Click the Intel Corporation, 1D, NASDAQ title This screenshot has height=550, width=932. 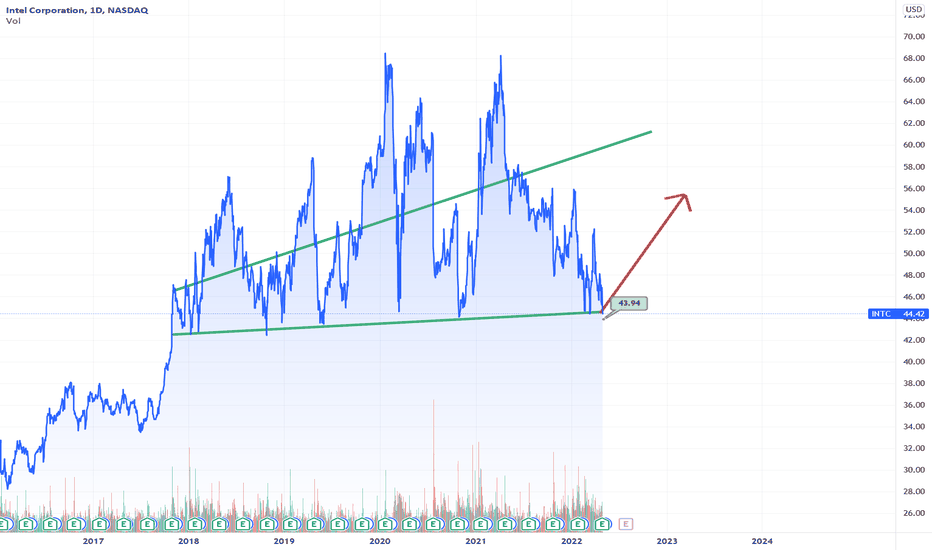click(x=77, y=10)
